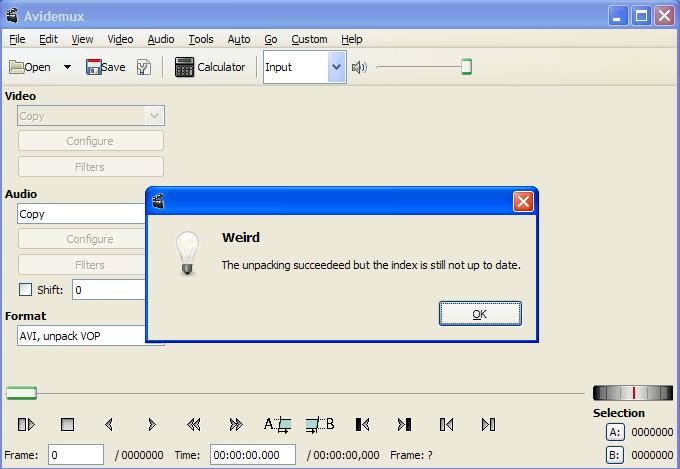The width and height of the screenshot is (680, 469).
Task: Click Audio Configure button
Action: [x=82, y=239]
